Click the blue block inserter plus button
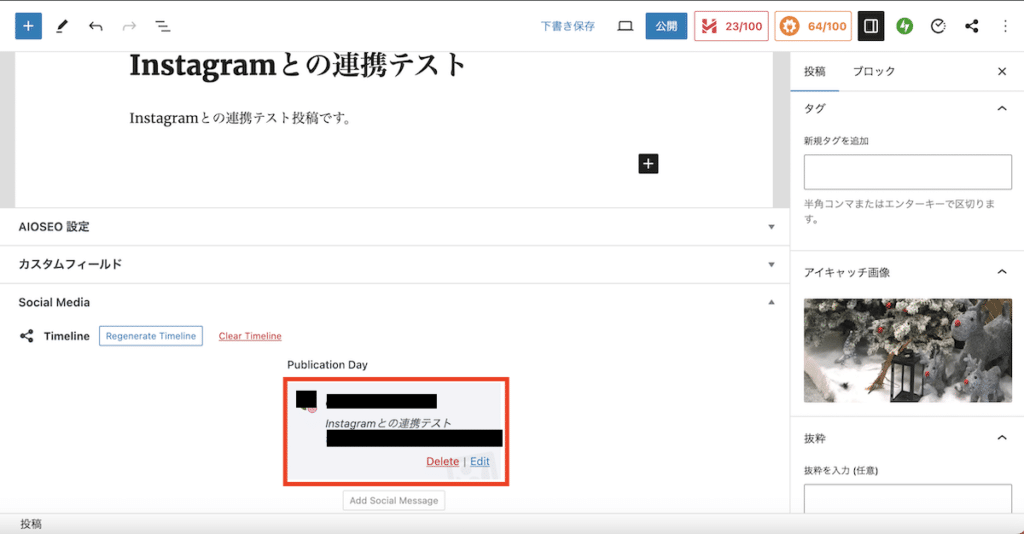 click(x=28, y=26)
